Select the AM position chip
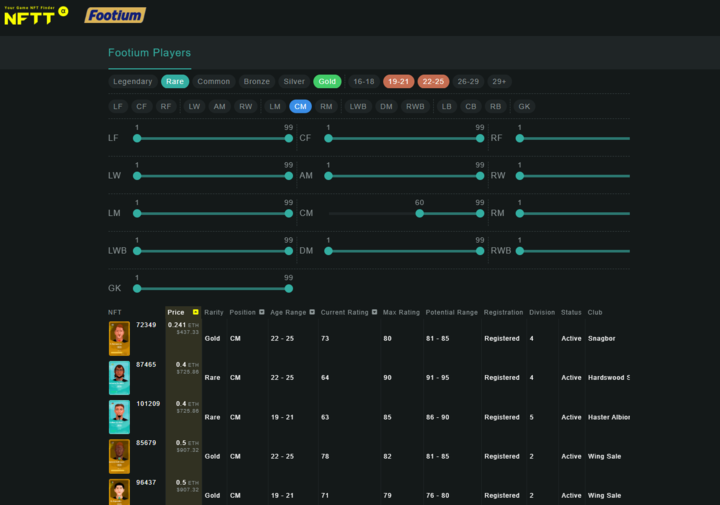This screenshot has width=720, height=505. [x=219, y=107]
